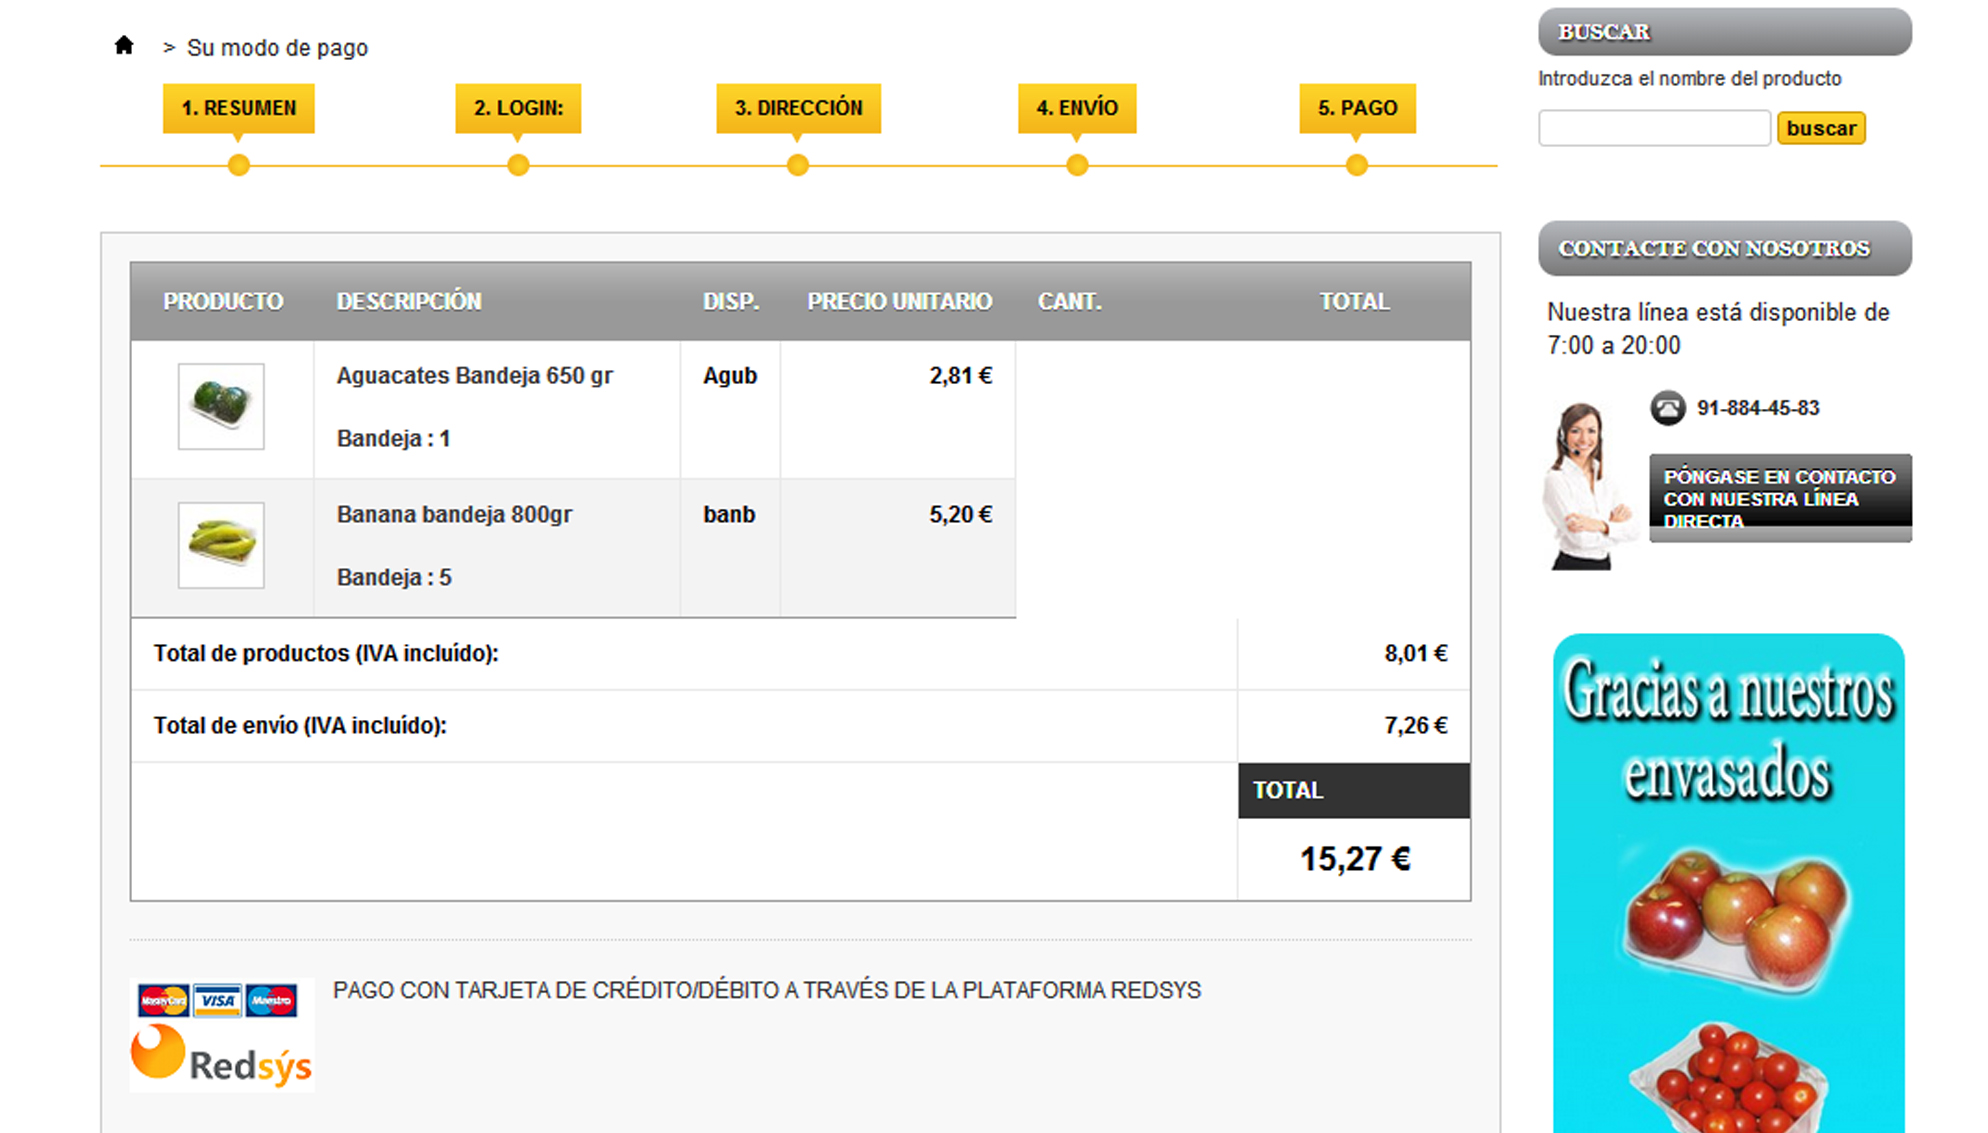Focus the product name search field
The height and width of the screenshot is (1133, 1988).
click(1654, 128)
